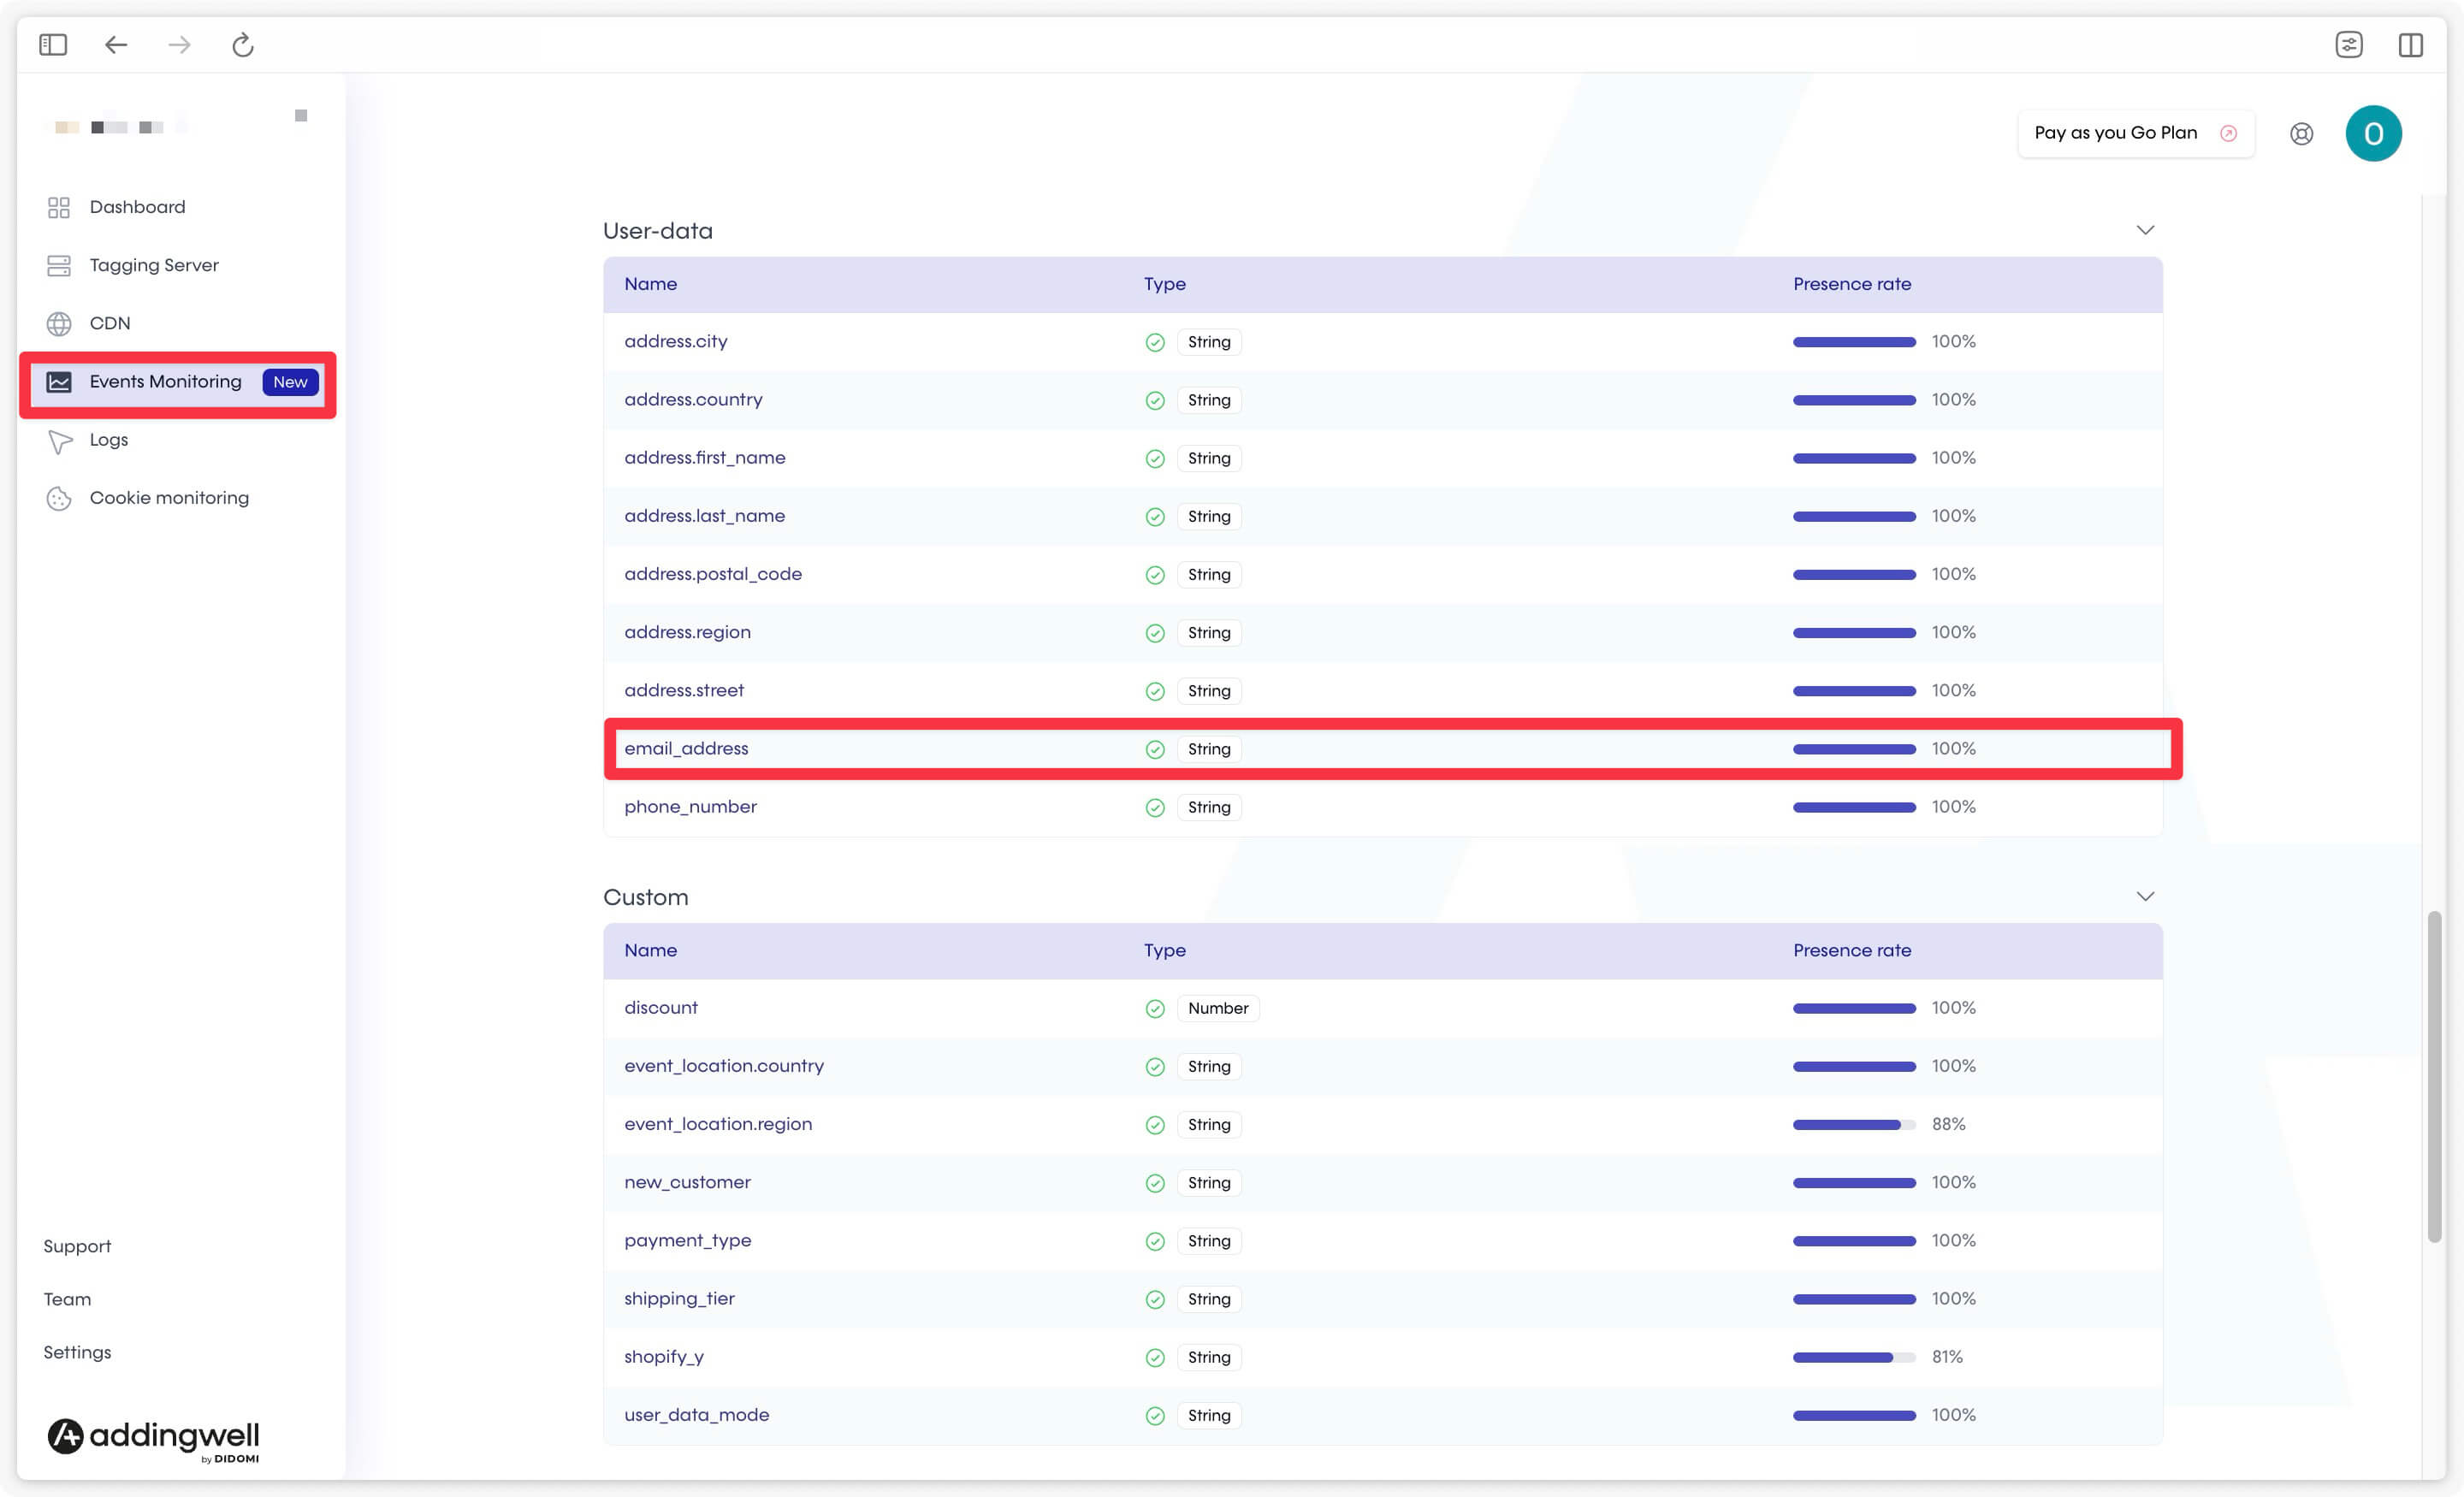2464x1497 pixels.
Task: Collapse the Custom section chevron
Action: coord(2145,896)
